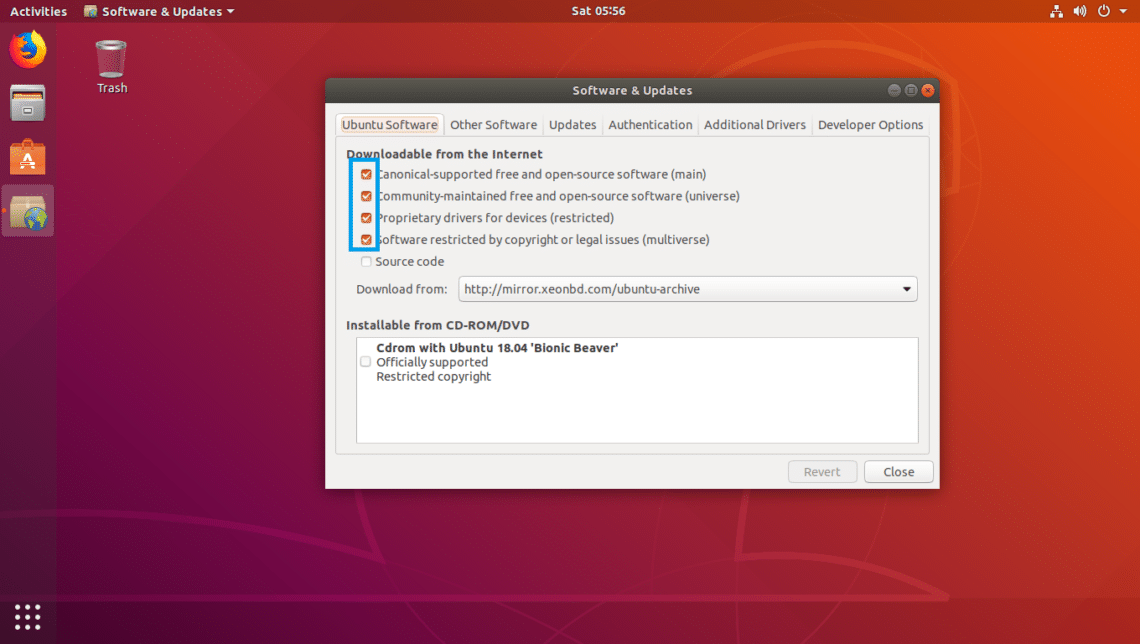This screenshot has width=1140, height=644.
Task: Click the Revert button
Action: click(x=822, y=472)
